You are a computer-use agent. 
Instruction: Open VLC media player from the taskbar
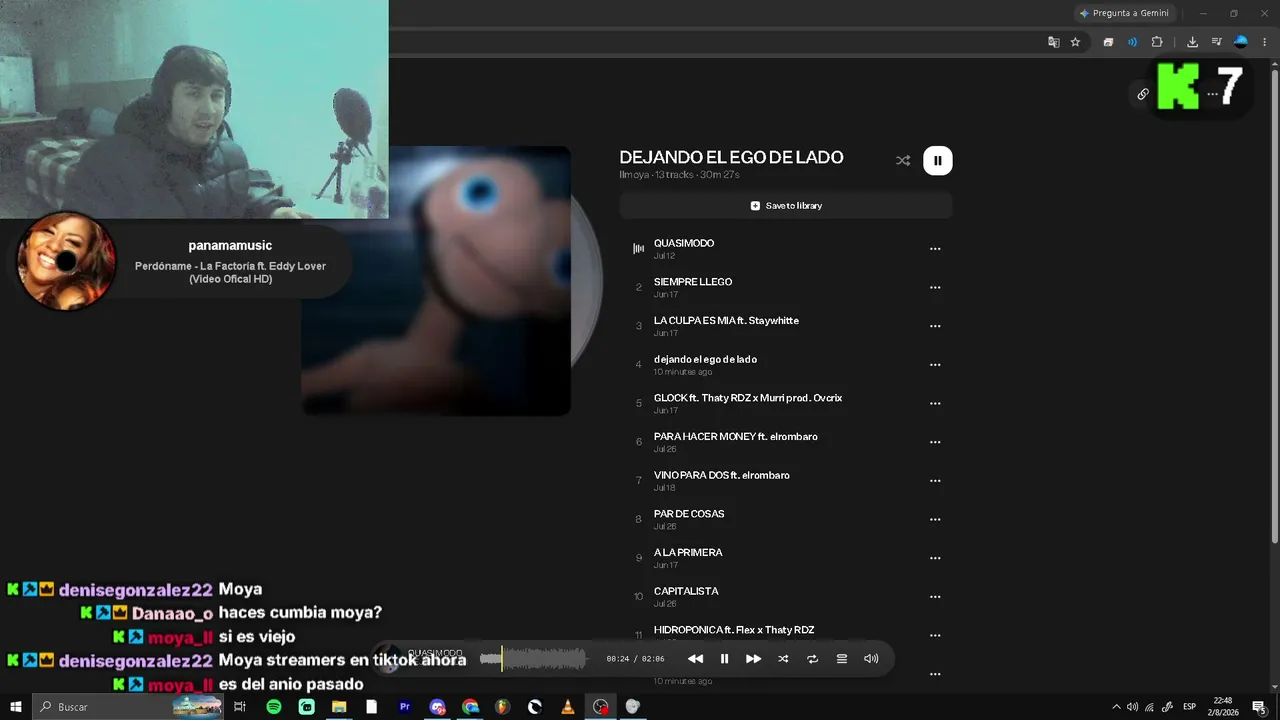click(x=568, y=707)
